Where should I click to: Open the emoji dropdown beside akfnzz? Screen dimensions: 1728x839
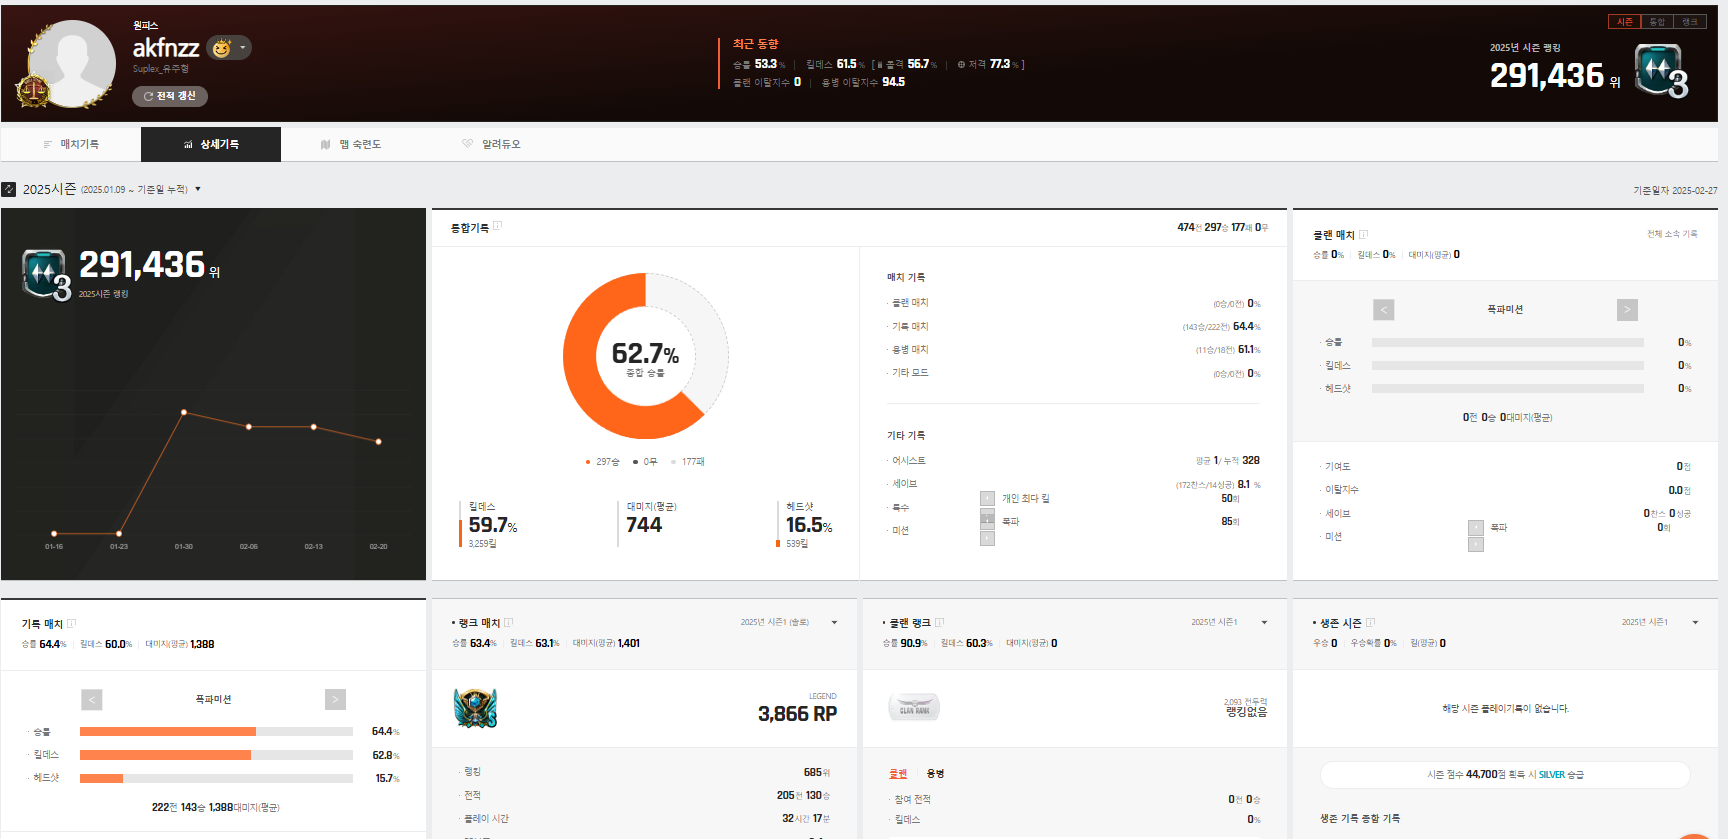coord(242,48)
